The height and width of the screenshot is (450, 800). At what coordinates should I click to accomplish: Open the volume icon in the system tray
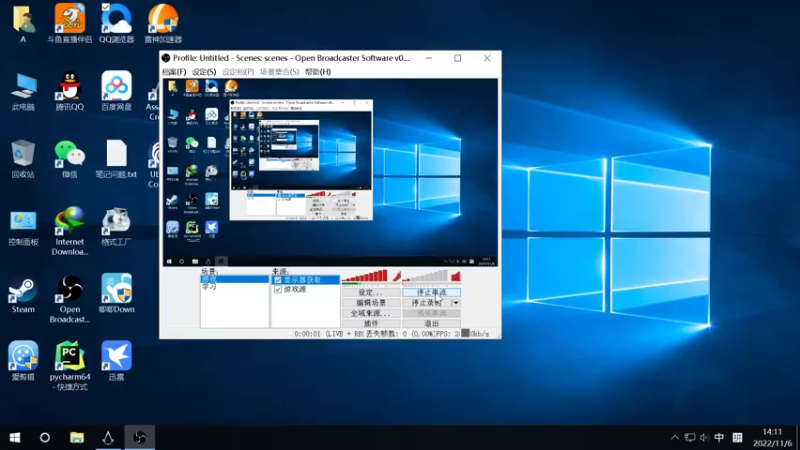[705, 438]
